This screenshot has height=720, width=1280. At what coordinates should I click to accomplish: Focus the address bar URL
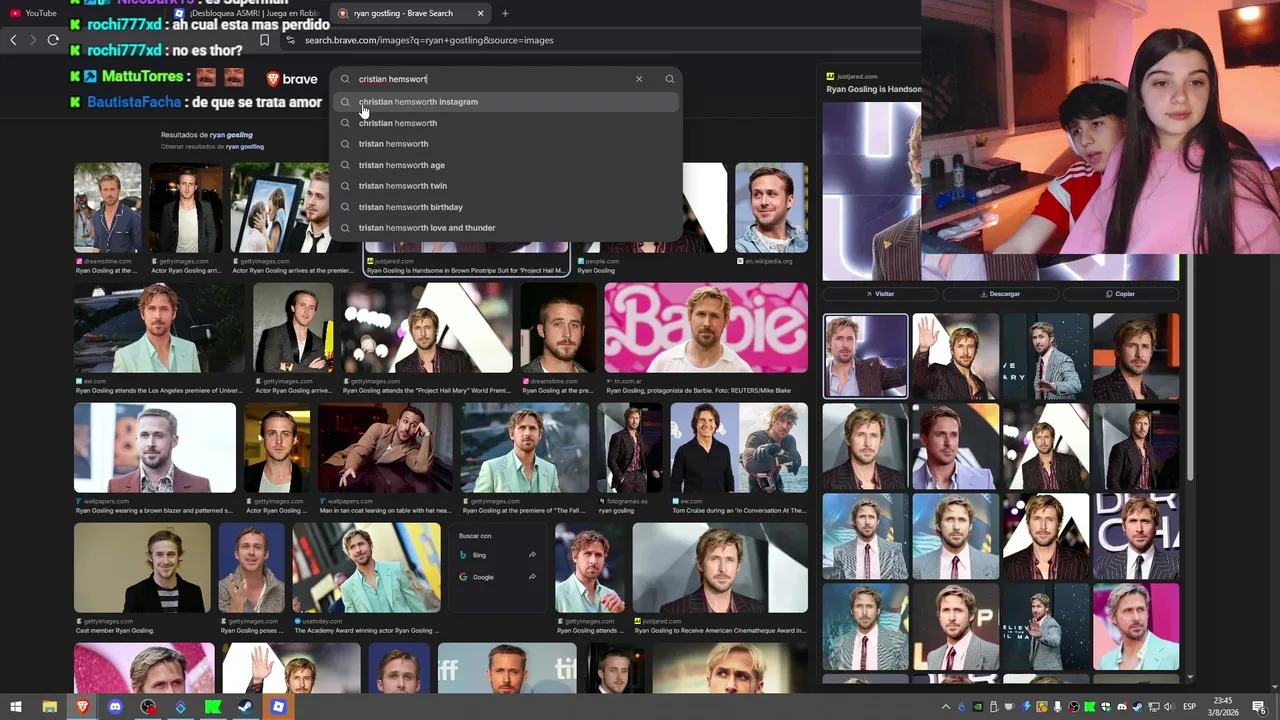[429, 40]
